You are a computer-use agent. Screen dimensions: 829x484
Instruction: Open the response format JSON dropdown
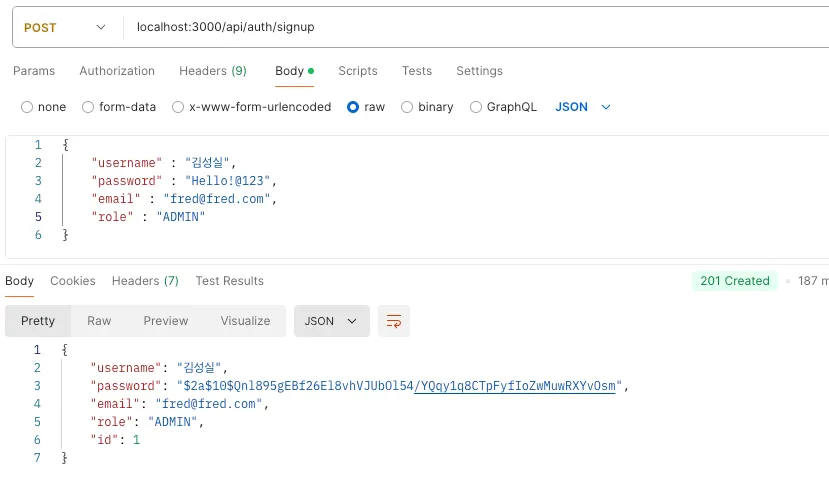pos(331,321)
